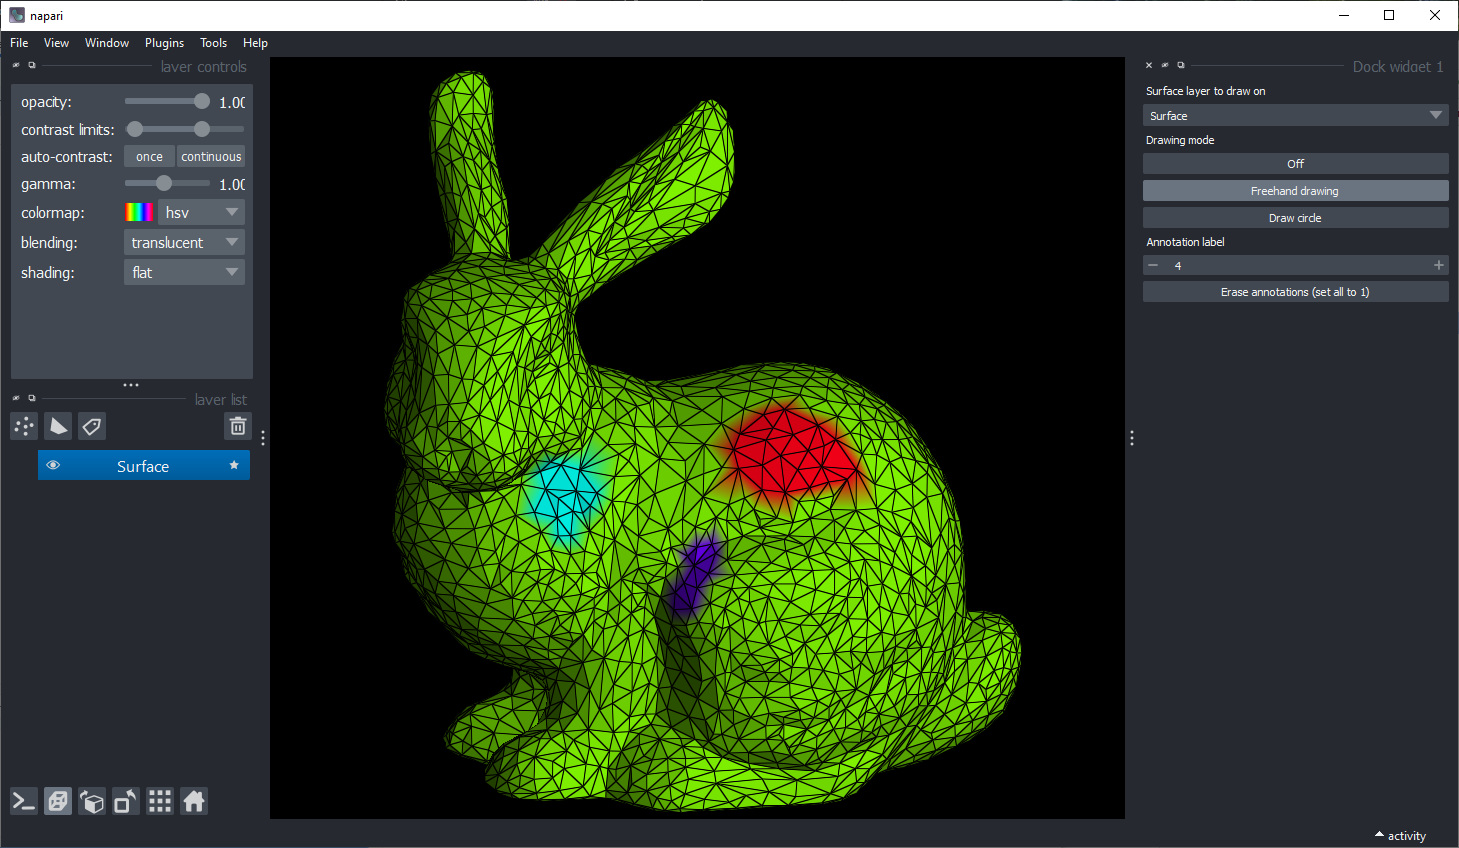
Task: Delete the selected layer with trash icon
Action: (238, 427)
